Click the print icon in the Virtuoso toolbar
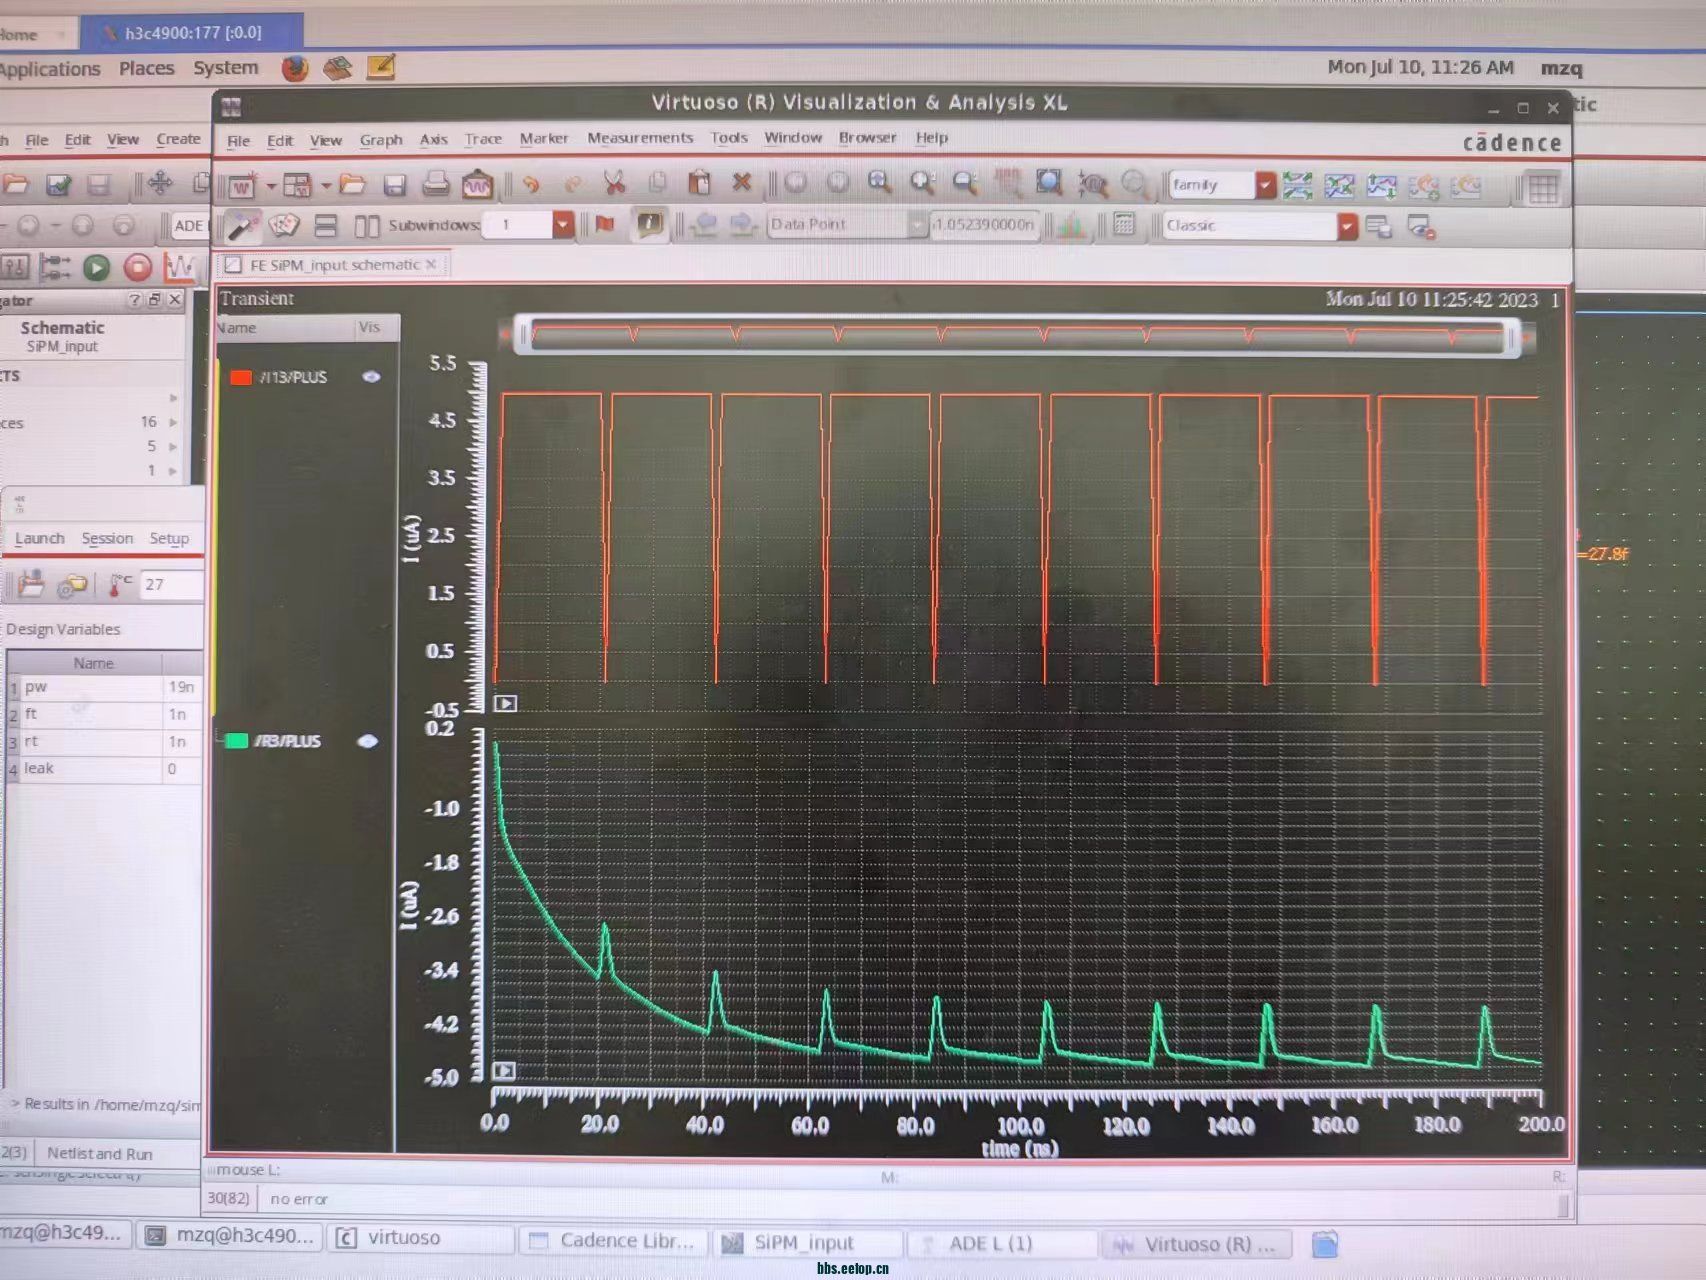The image size is (1706, 1280). [x=435, y=184]
